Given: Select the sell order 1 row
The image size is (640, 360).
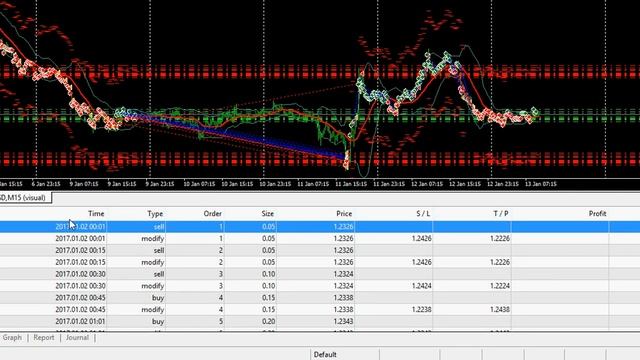Looking at the screenshot, I should tap(320, 227).
